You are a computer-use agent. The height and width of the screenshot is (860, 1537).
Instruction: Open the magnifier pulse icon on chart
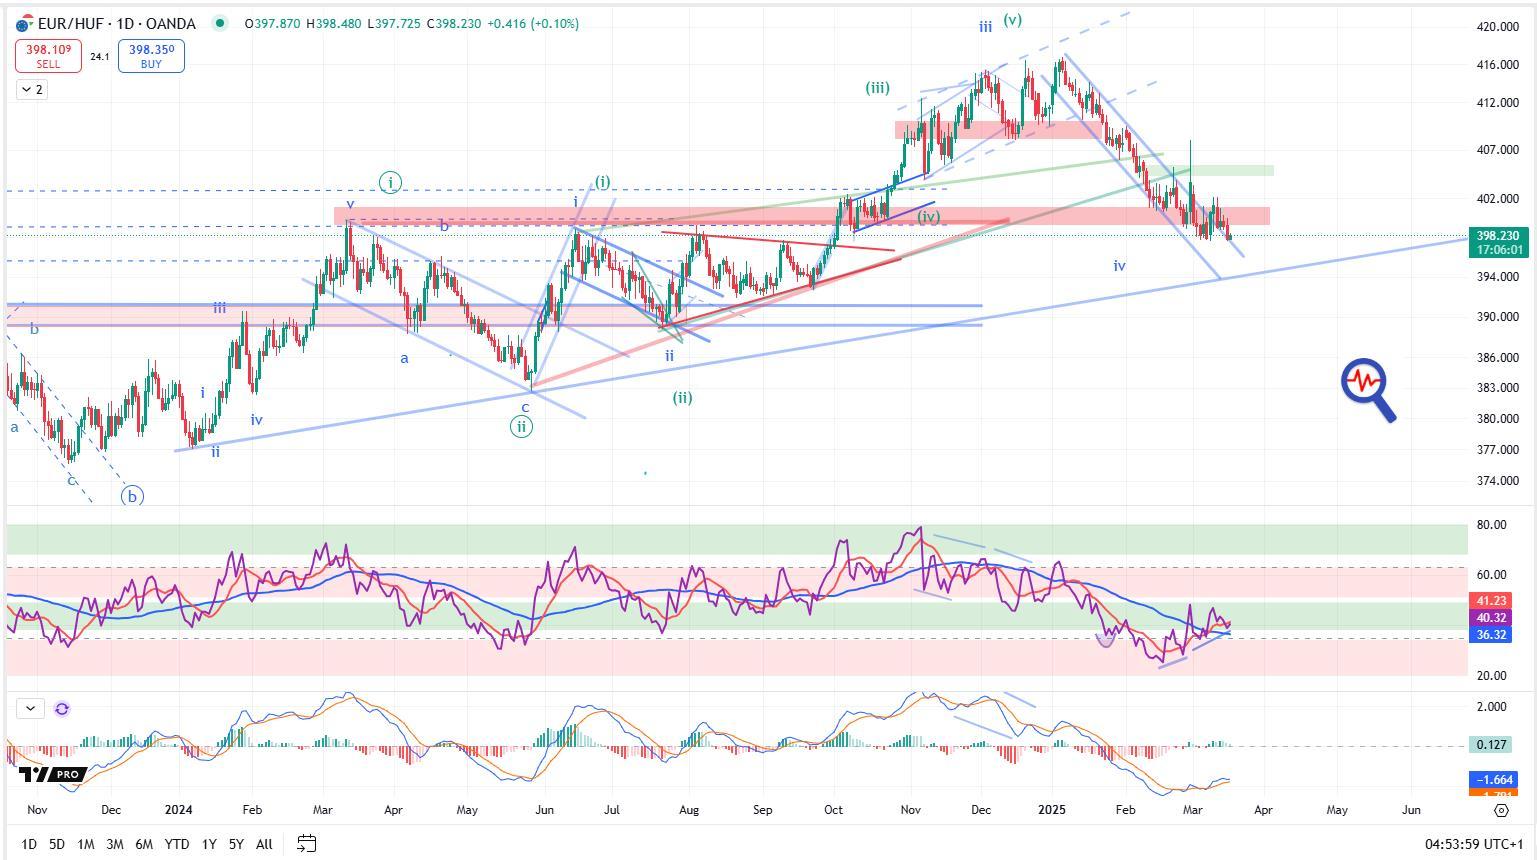tap(1367, 389)
